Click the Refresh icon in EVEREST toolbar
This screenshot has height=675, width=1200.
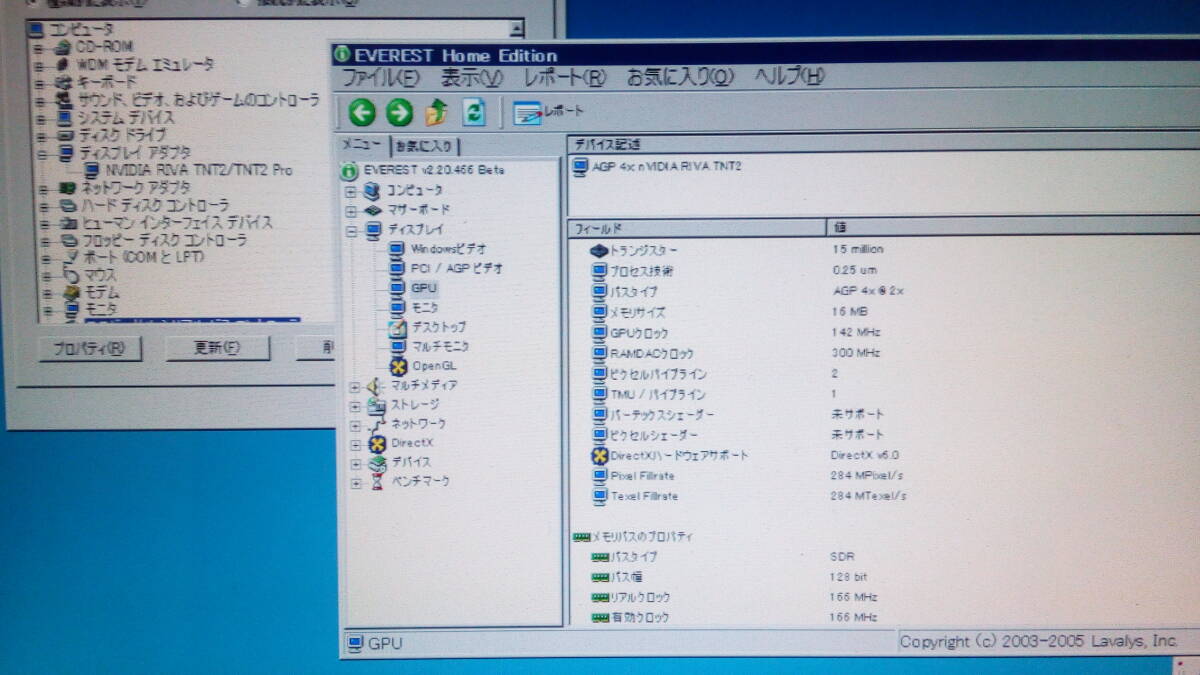474,112
